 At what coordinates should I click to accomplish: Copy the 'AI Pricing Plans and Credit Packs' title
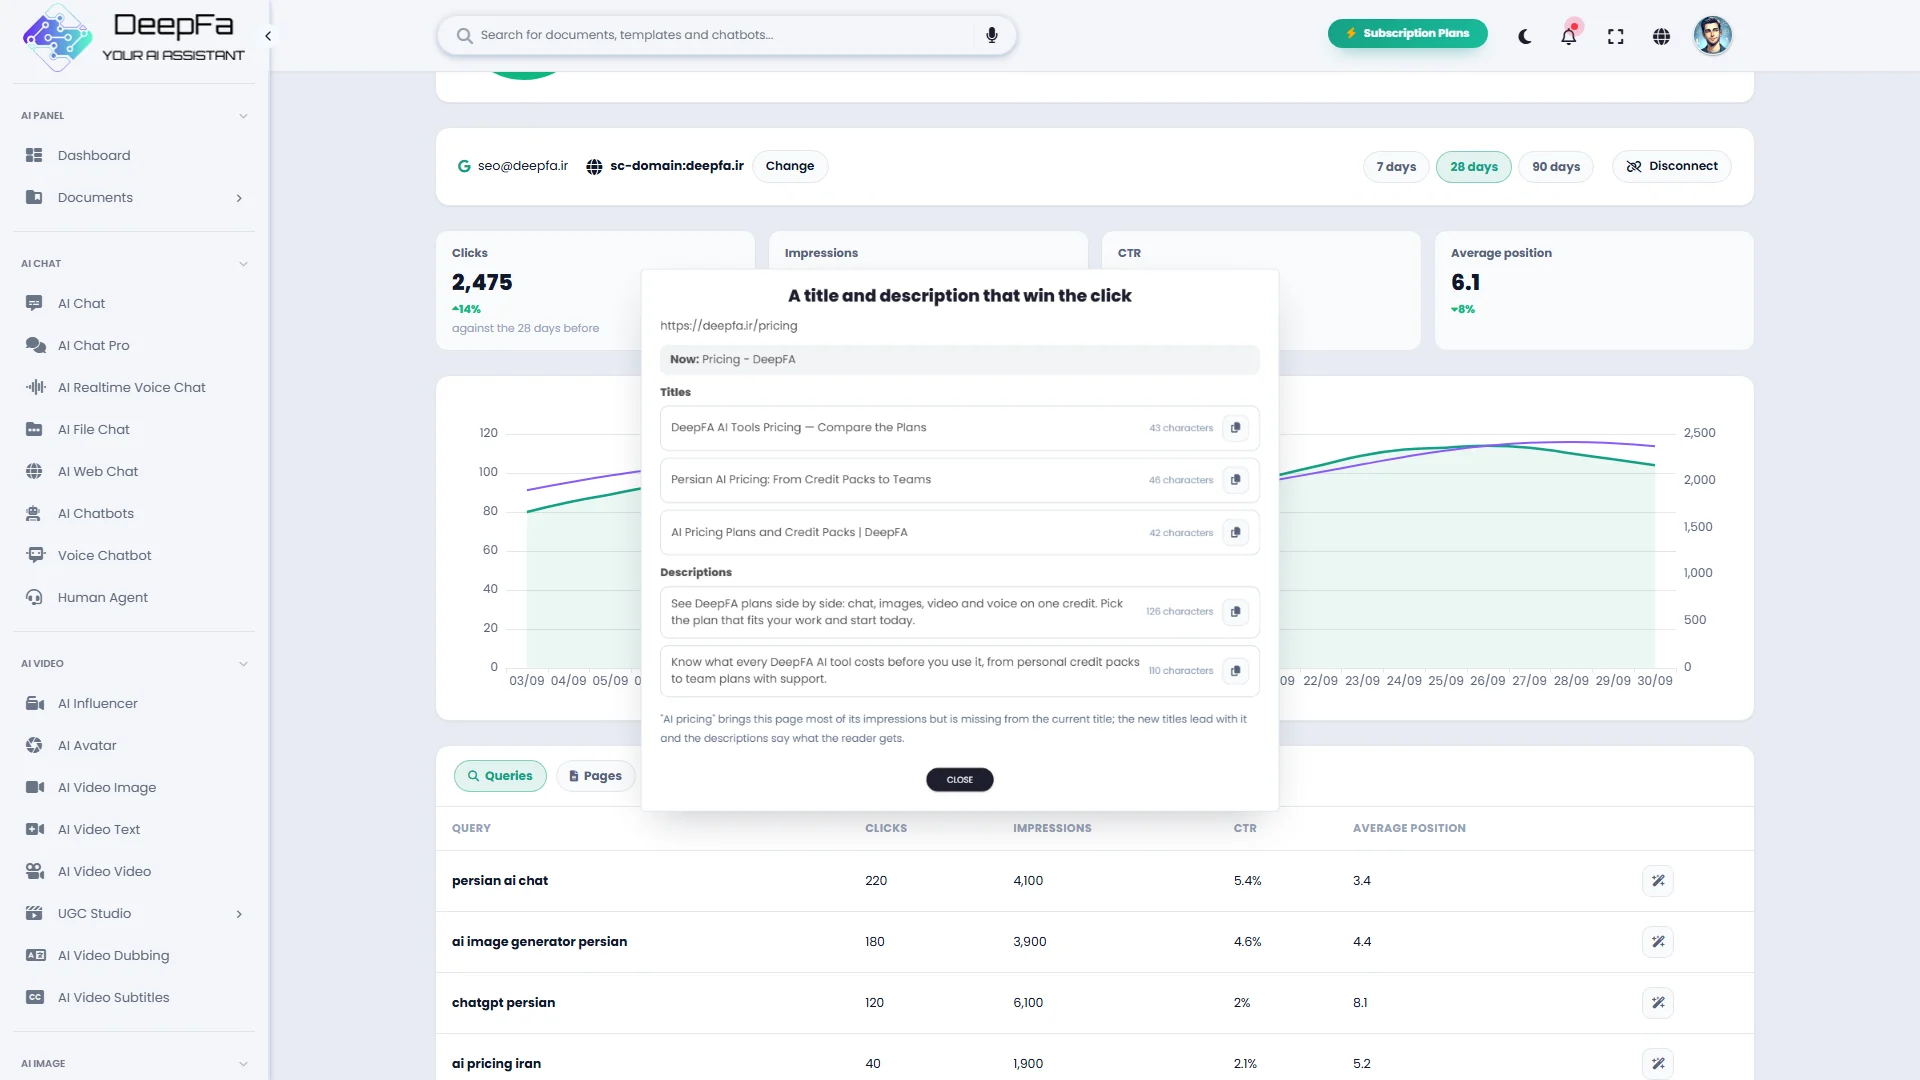1236,533
